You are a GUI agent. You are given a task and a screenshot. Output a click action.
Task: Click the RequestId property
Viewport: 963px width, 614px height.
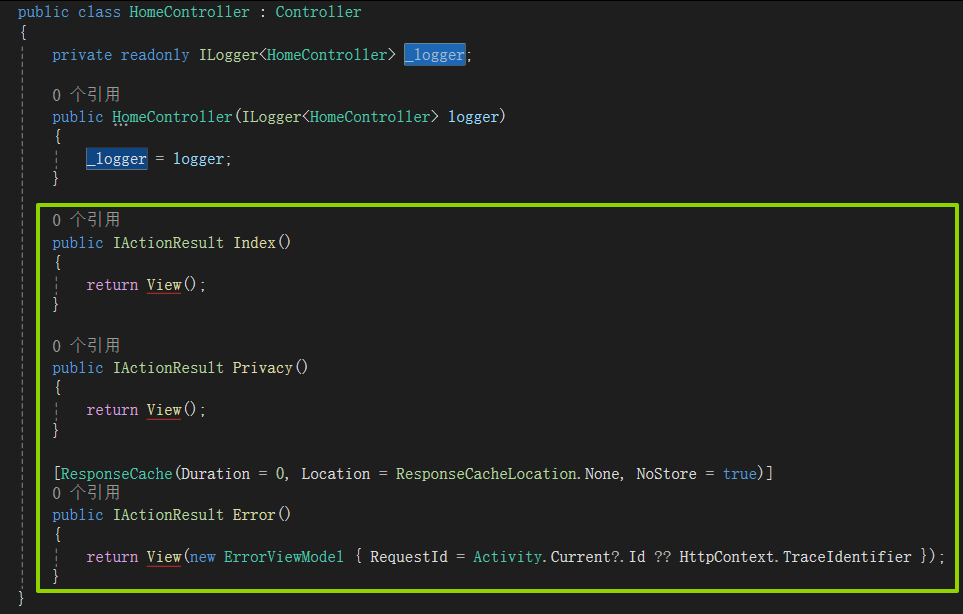tap(408, 557)
